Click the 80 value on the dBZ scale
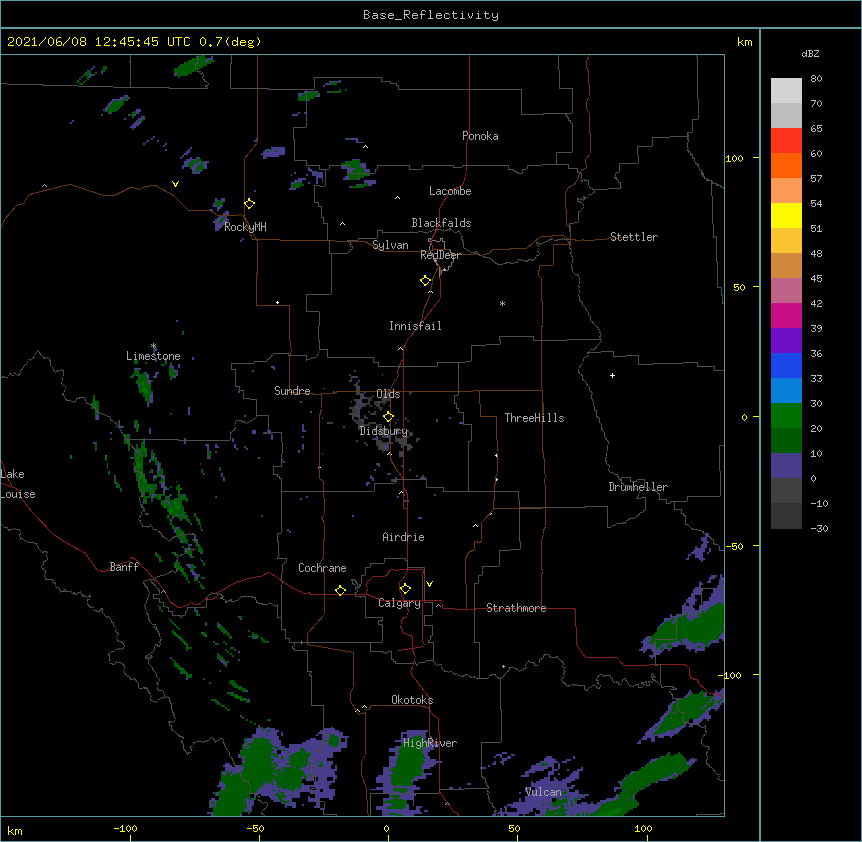The width and height of the screenshot is (862, 842). (816, 79)
